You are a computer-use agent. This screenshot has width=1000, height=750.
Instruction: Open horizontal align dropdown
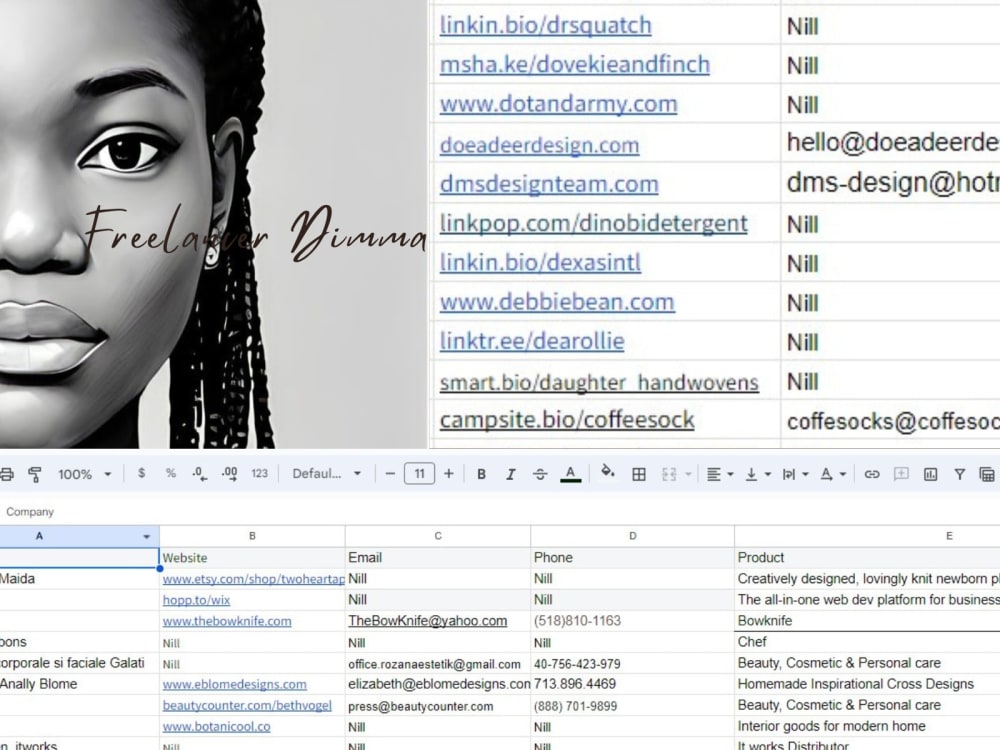coord(720,474)
